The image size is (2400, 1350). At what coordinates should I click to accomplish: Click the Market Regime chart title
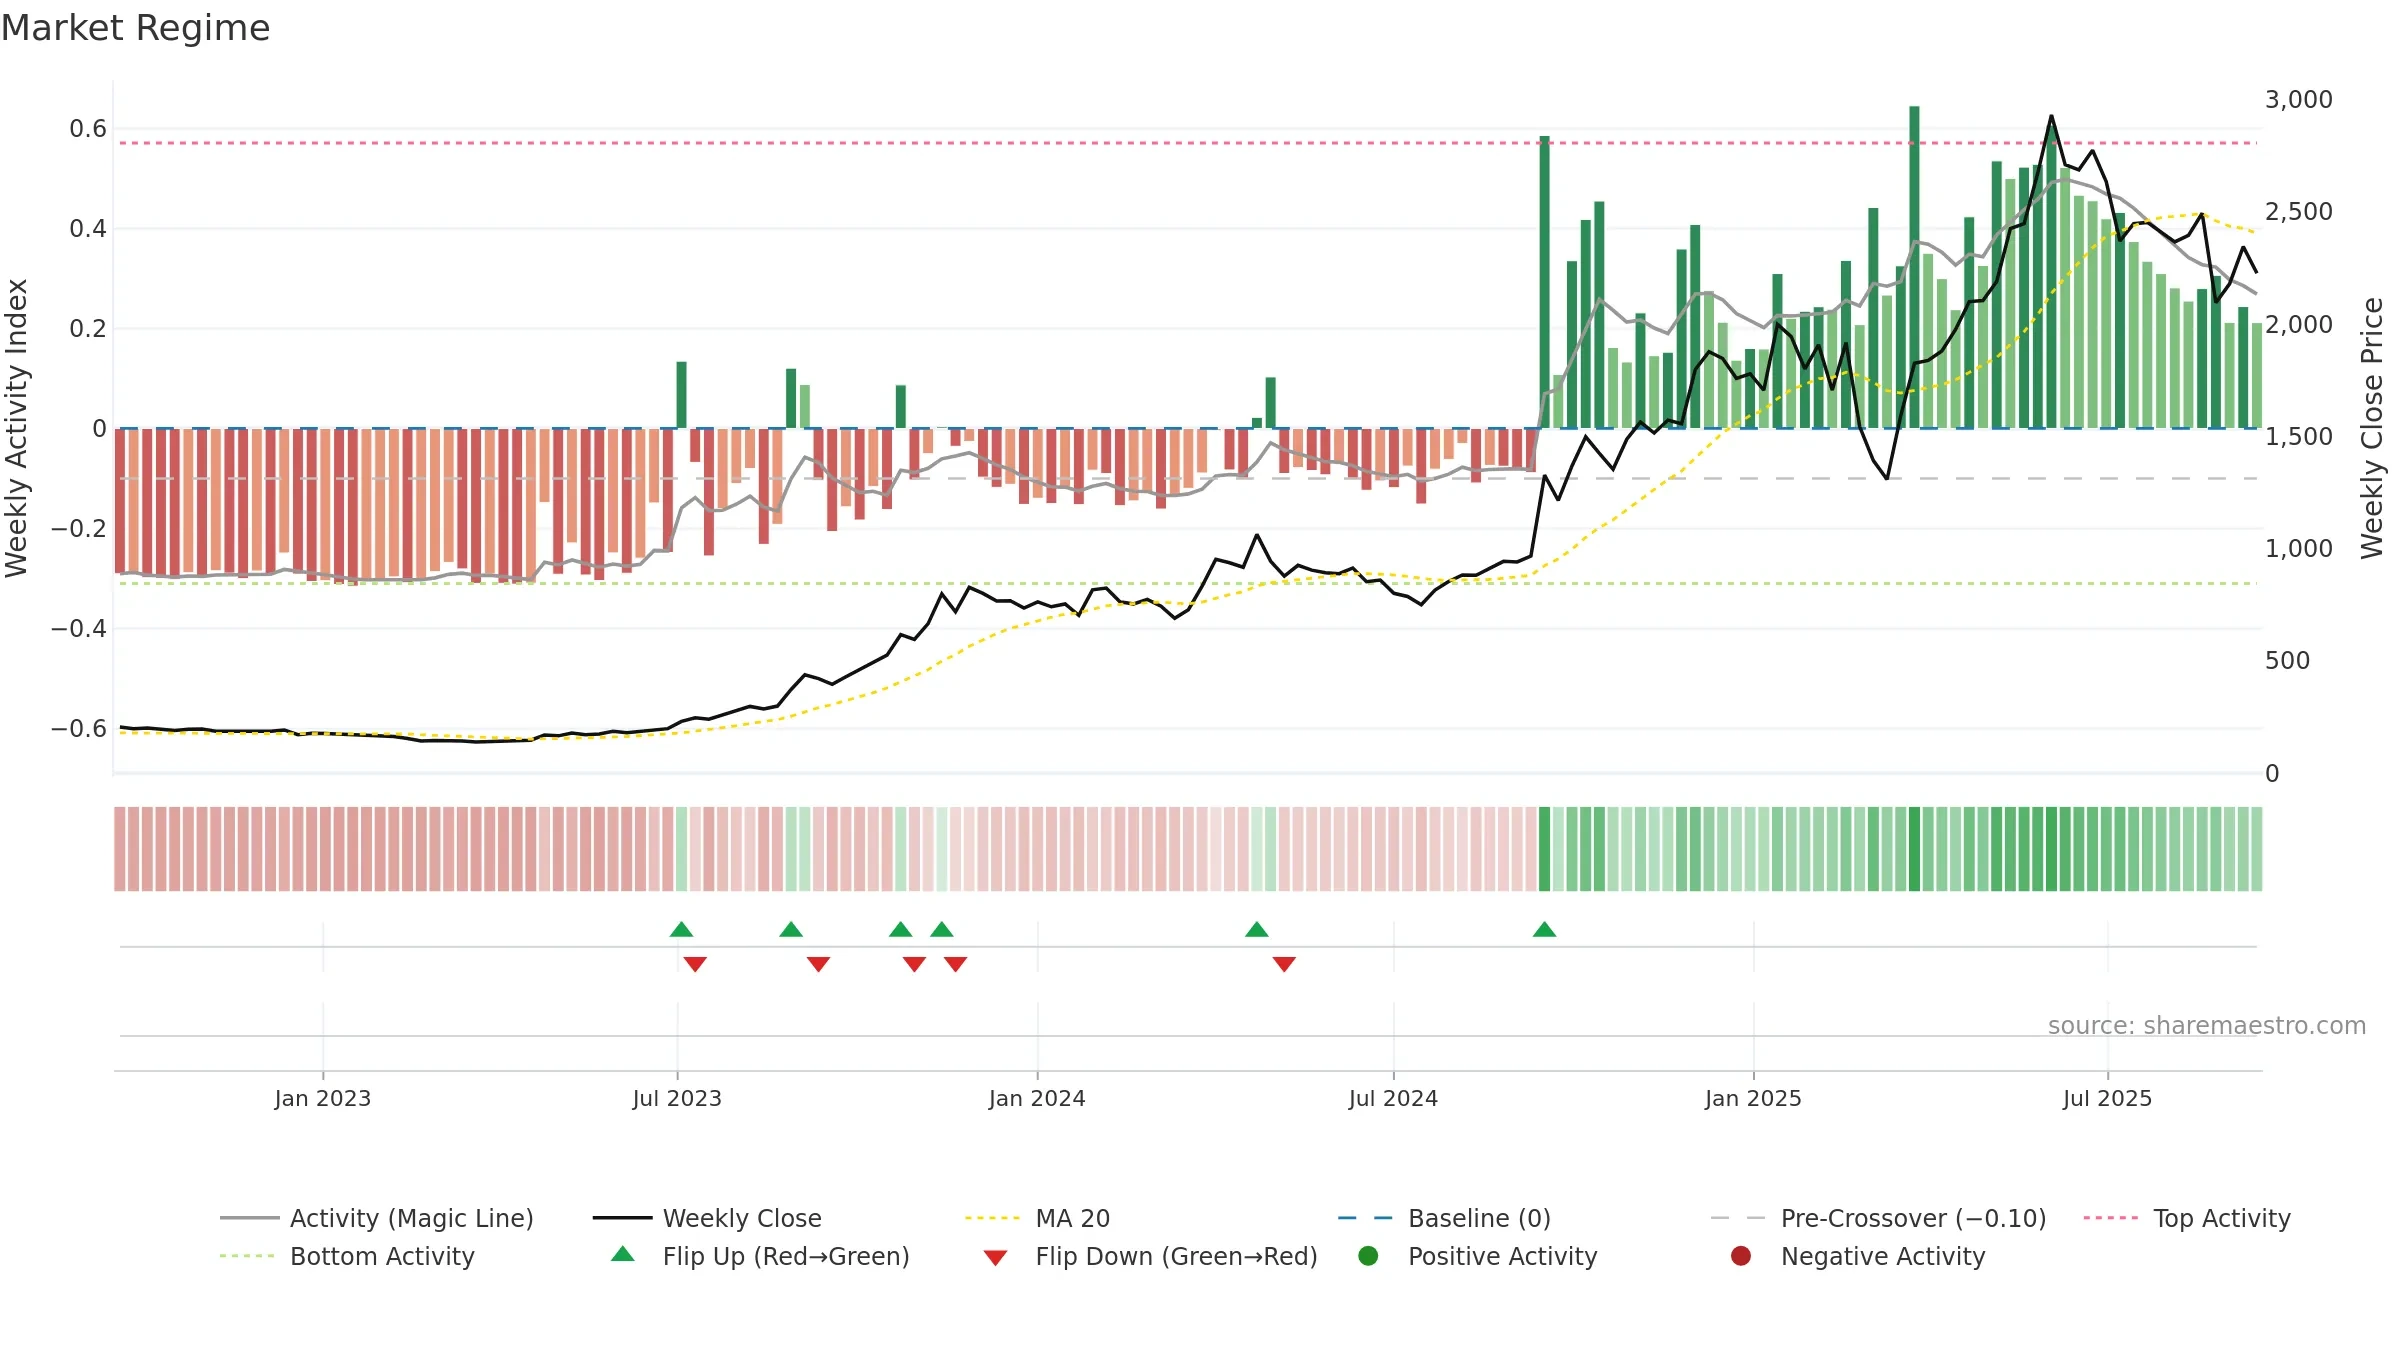click(x=136, y=28)
